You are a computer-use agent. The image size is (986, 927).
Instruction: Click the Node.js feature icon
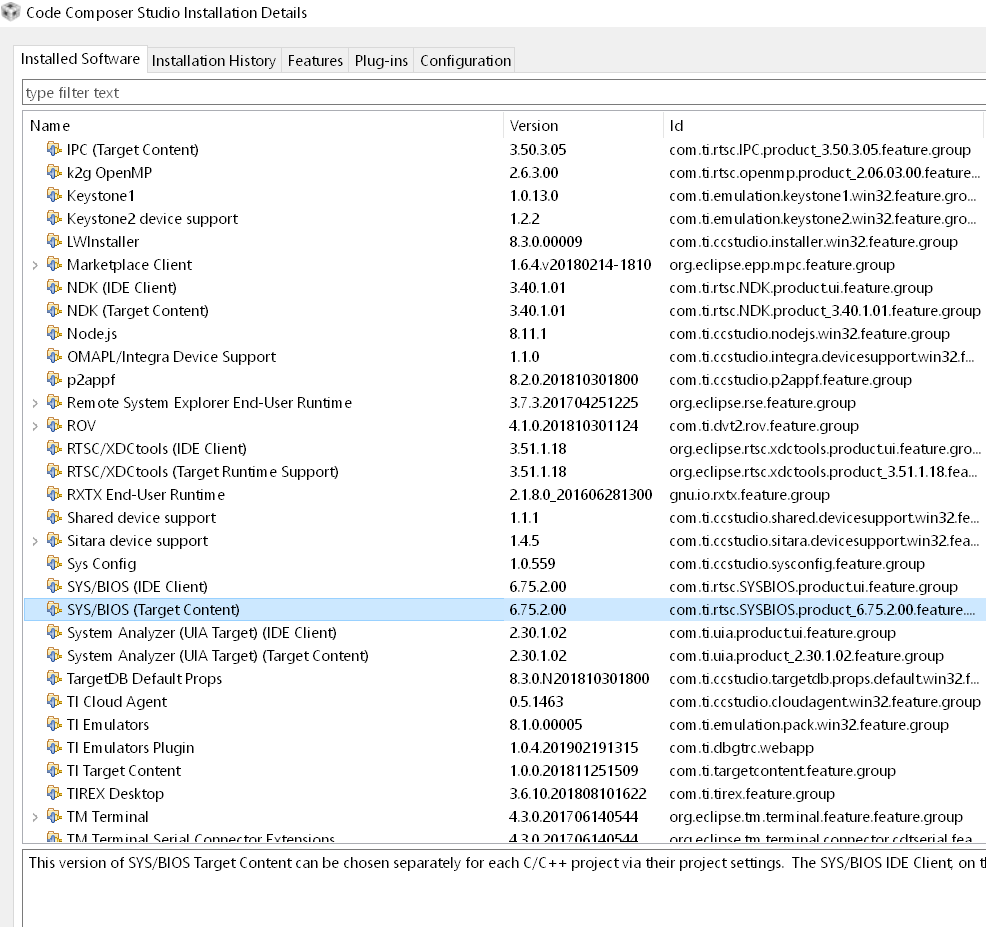pos(54,333)
